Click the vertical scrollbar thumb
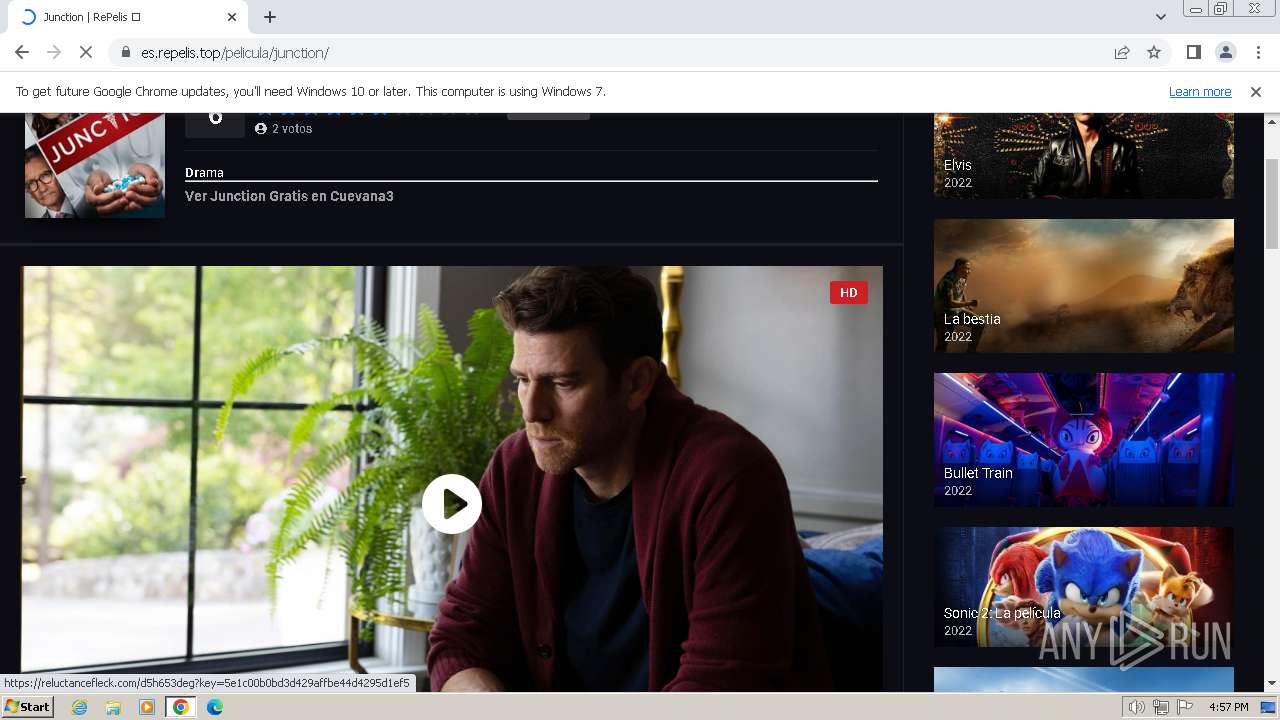Image resolution: width=1280 pixels, height=720 pixels. pyautogui.click(x=1272, y=204)
